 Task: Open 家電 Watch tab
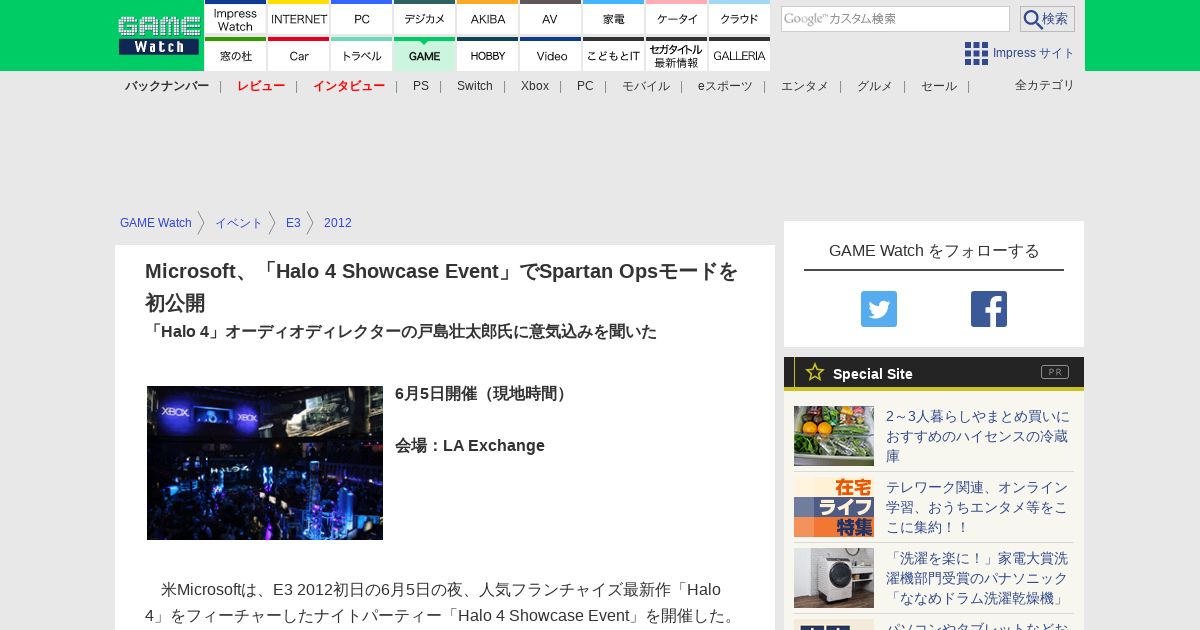pos(613,17)
